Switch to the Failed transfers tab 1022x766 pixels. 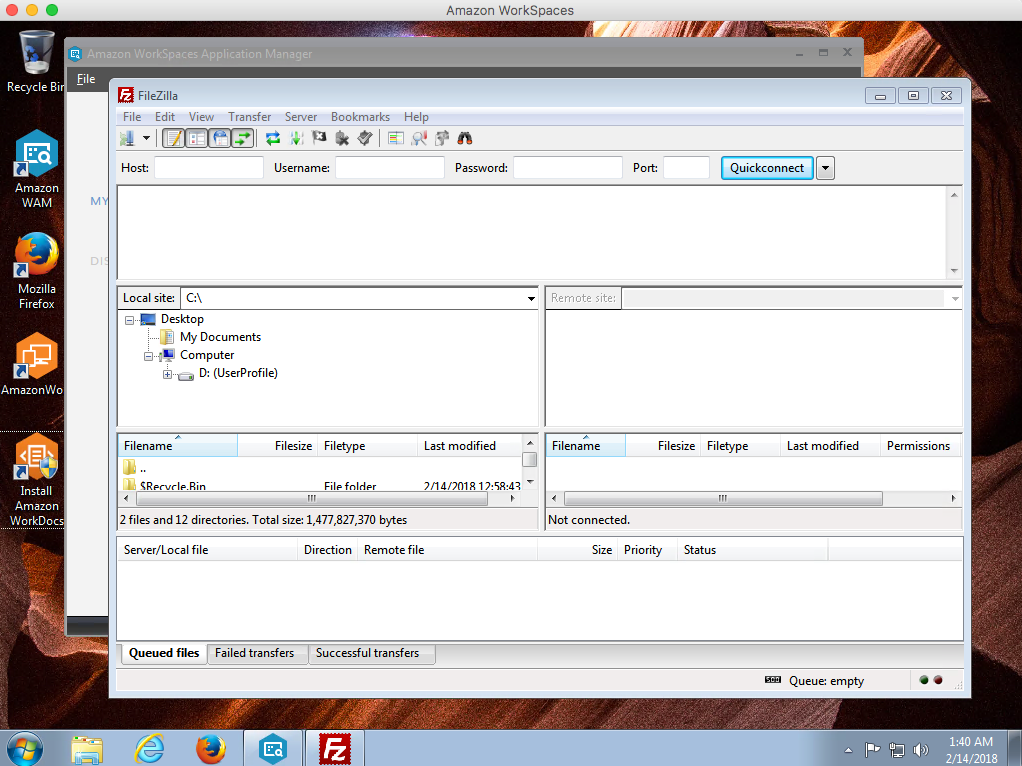pyautogui.click(x=256, y=653)
